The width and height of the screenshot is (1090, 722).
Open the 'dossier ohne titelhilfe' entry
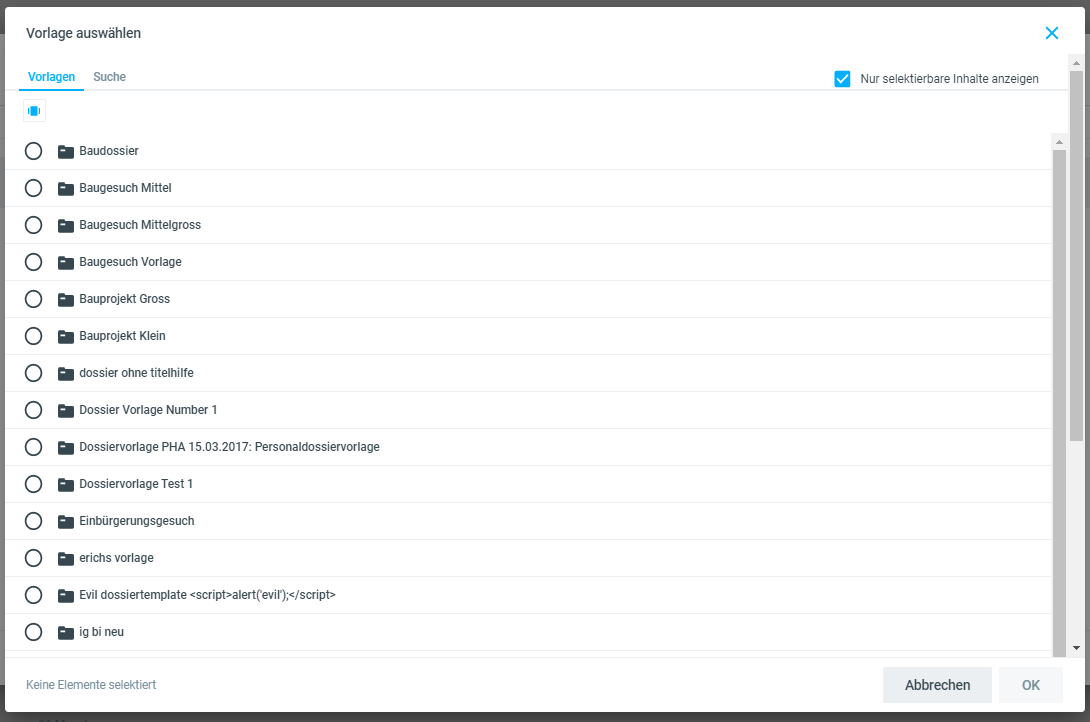(136, 373)
